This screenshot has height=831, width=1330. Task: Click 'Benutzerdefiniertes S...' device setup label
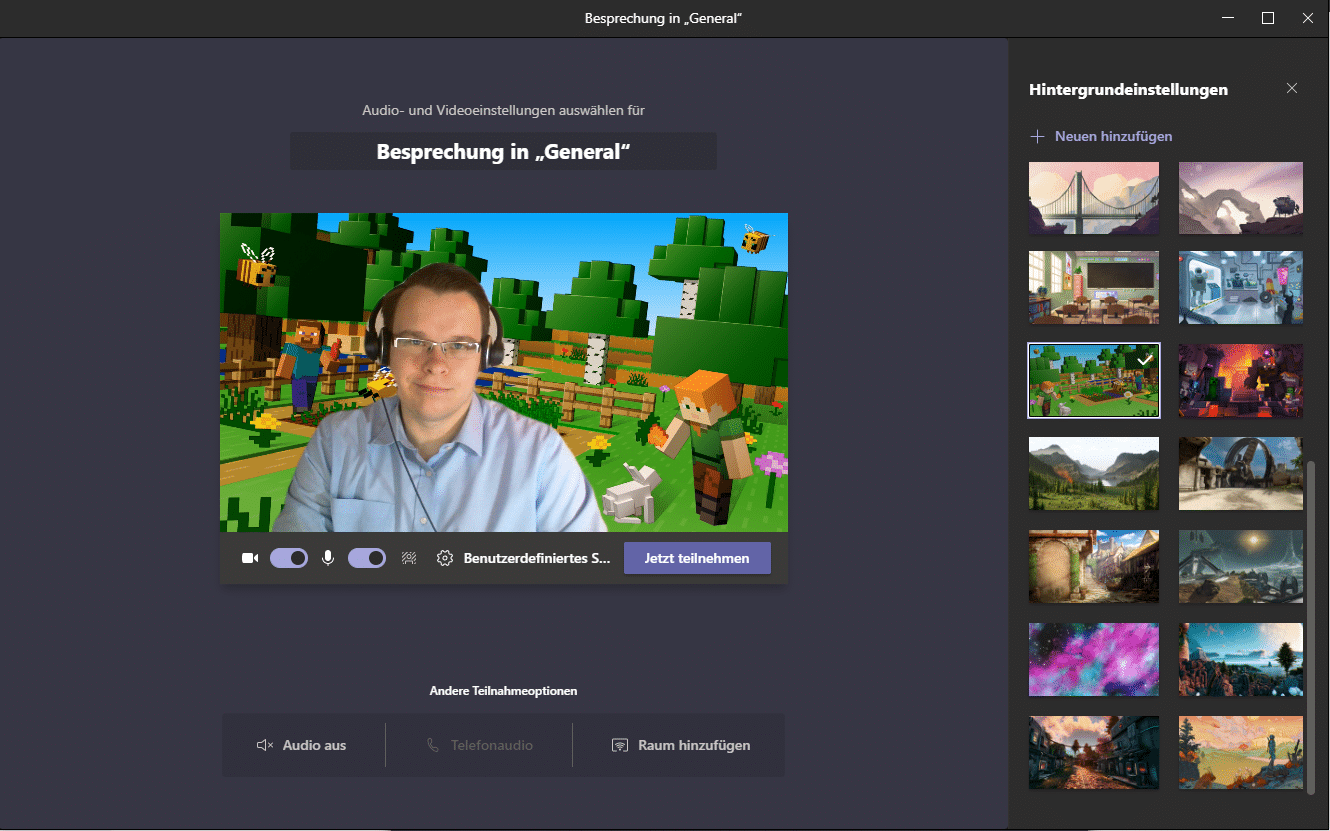[537, 558]
